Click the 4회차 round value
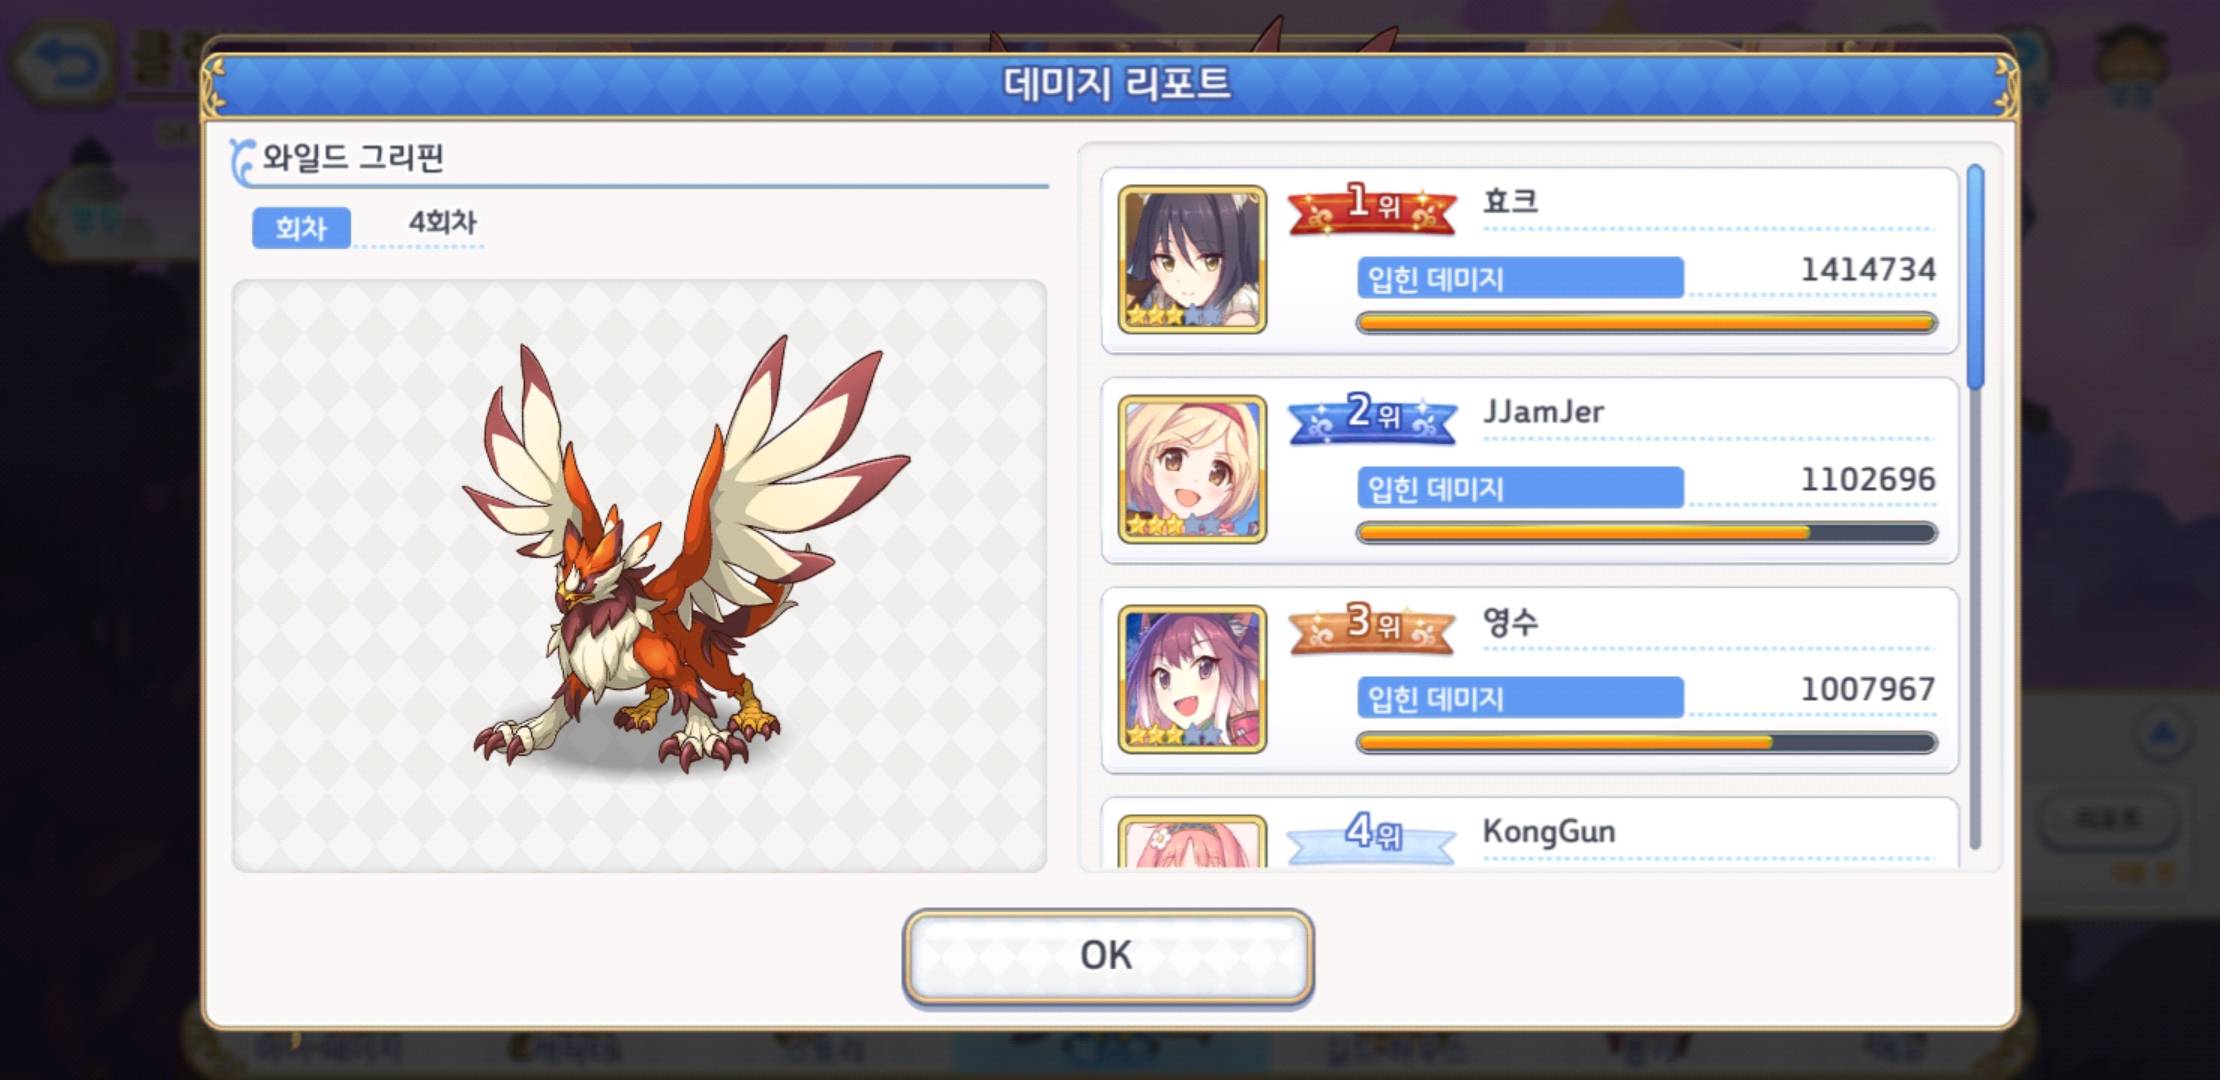The image size is (2220, 1080). [x=442, y=222]
